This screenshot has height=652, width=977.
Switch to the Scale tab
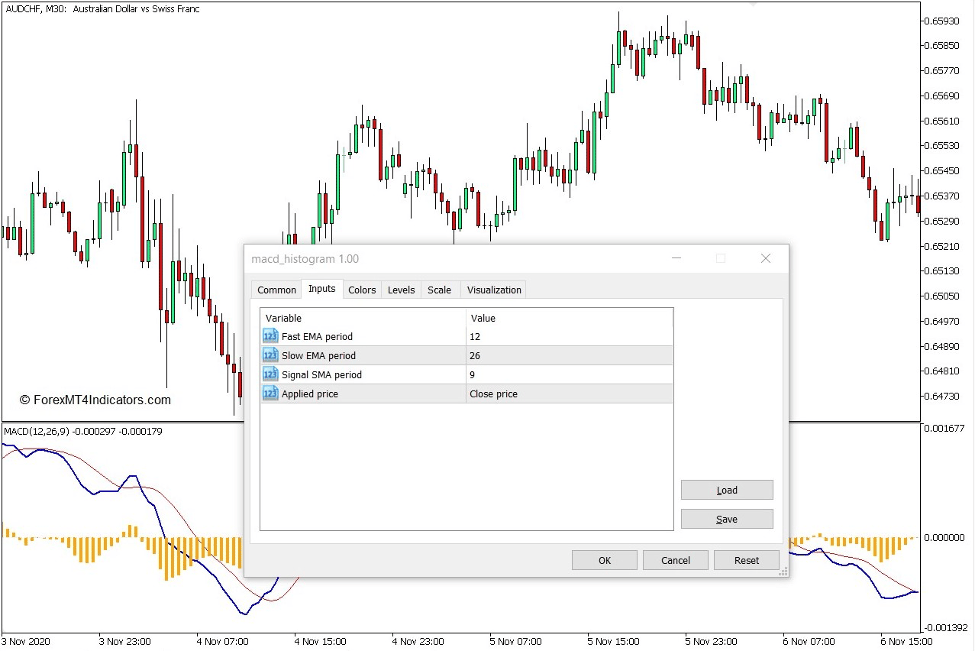click(439, 289)
